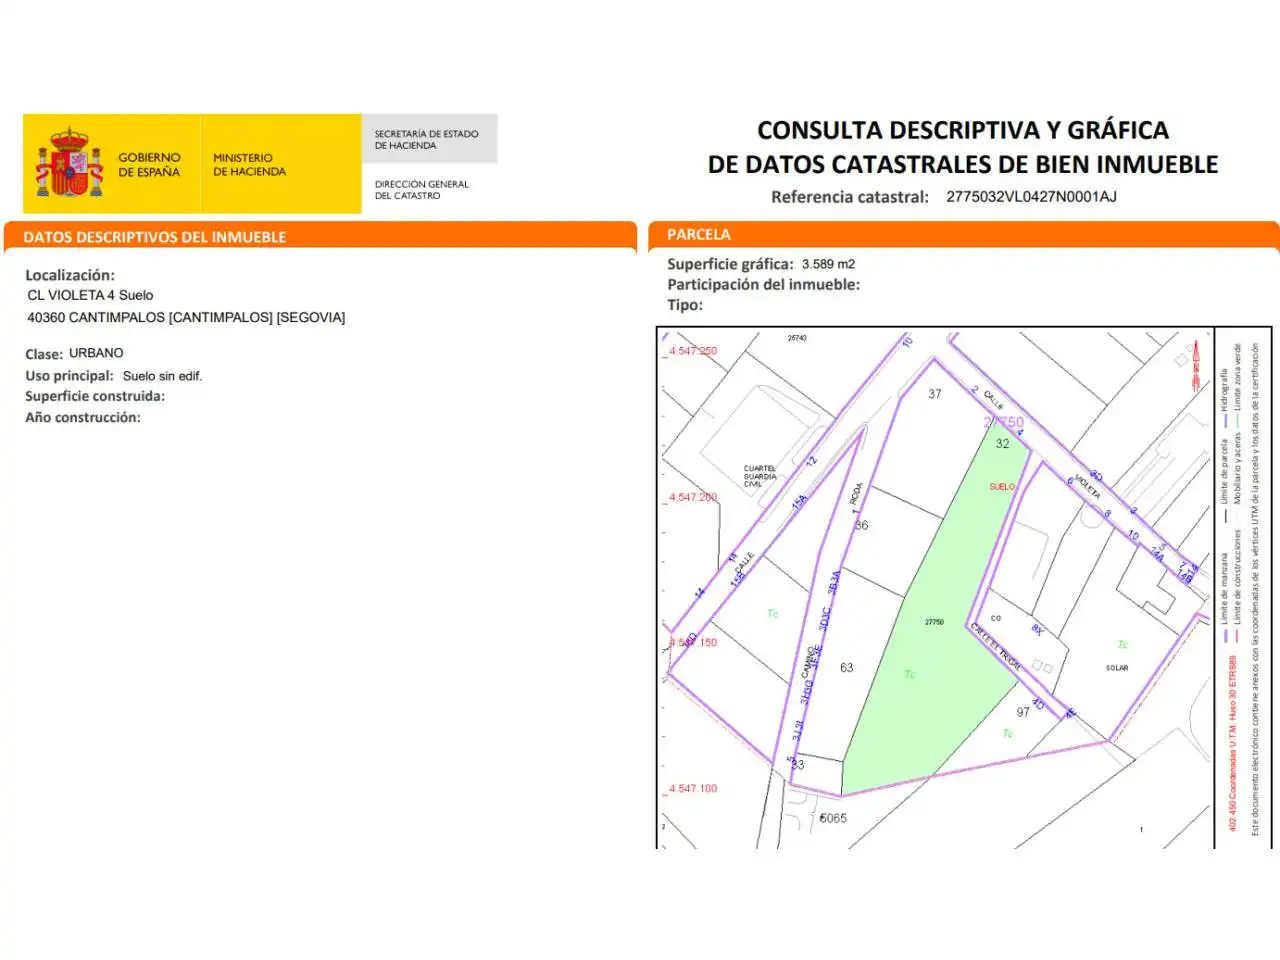Click the 'Referencia catastral:' label
The image size is (1280, 960).
pyautogui.click(x=849, y=197)
